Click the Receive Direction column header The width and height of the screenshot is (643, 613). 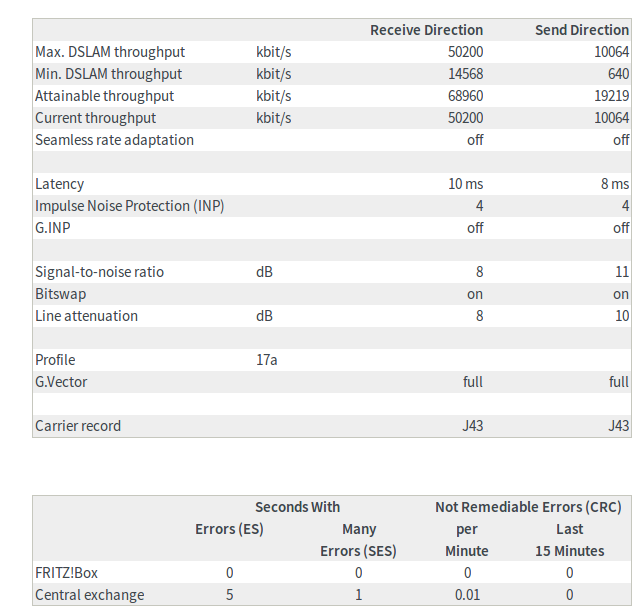426,30
